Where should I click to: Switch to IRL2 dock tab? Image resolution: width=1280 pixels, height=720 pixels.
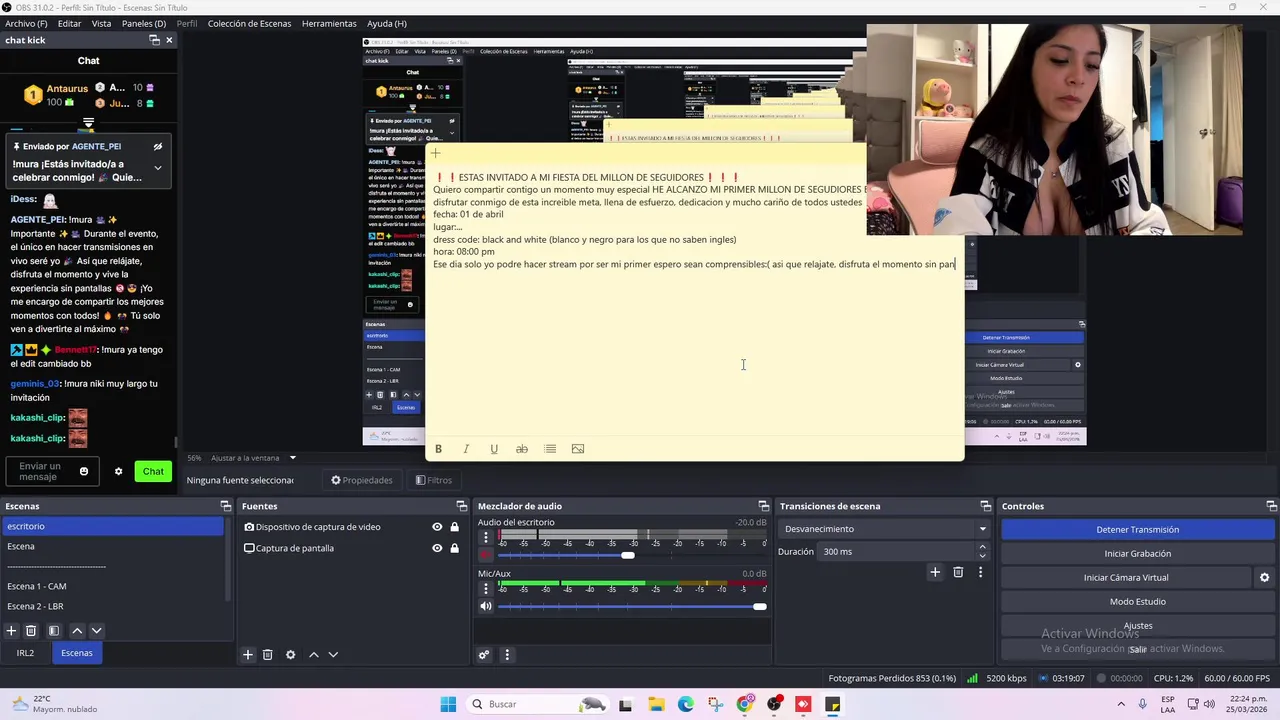point(25,653)
